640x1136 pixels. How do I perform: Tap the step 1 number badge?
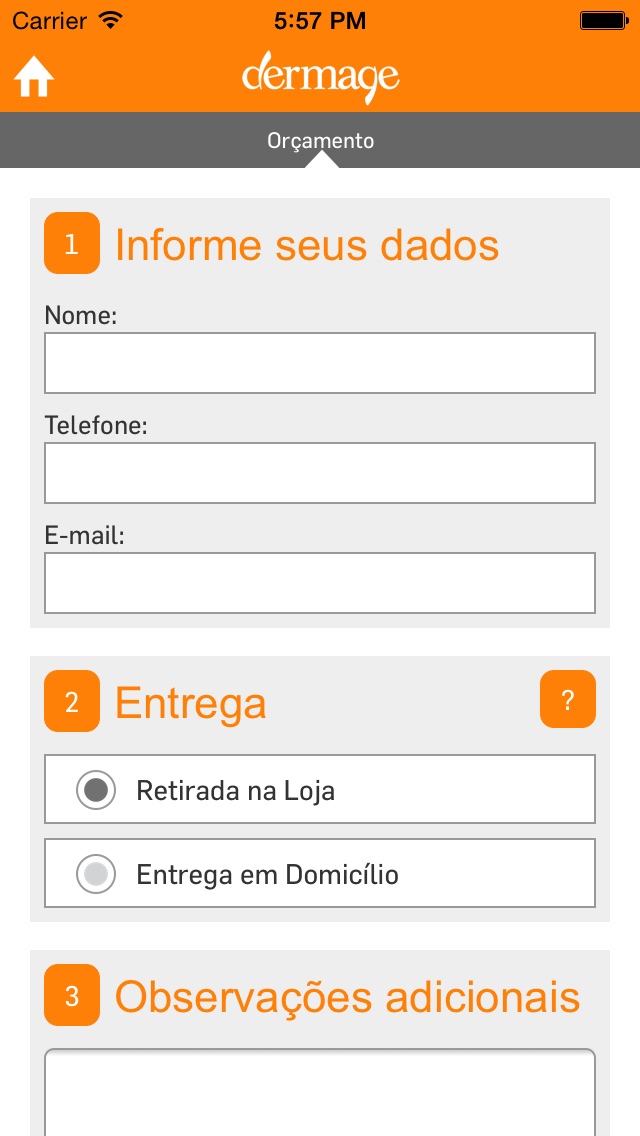pos(72,243)
